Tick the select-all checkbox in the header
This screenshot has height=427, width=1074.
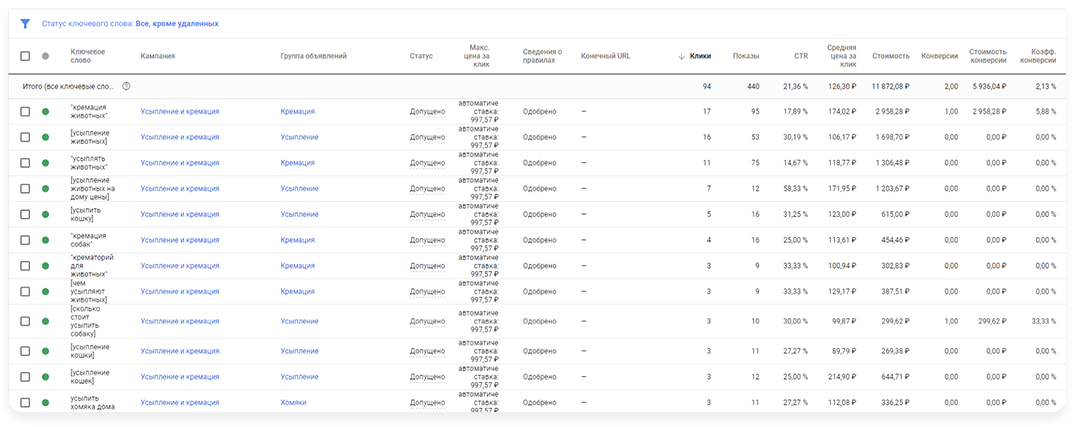[25, 56]
